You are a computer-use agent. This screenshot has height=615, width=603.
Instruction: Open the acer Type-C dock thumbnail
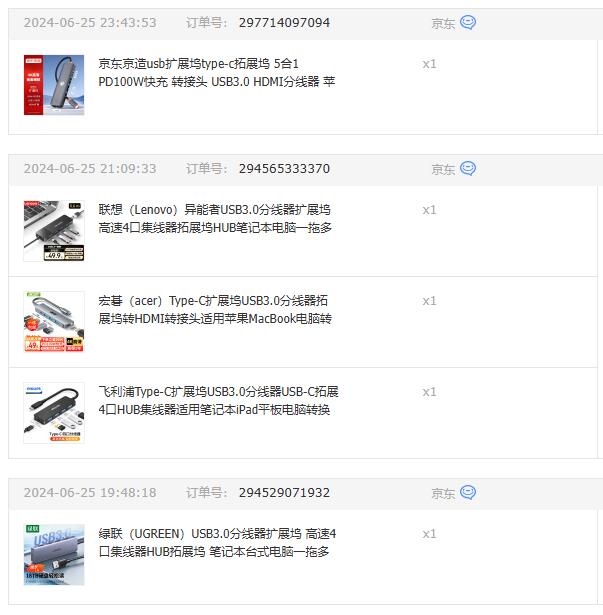54,322
